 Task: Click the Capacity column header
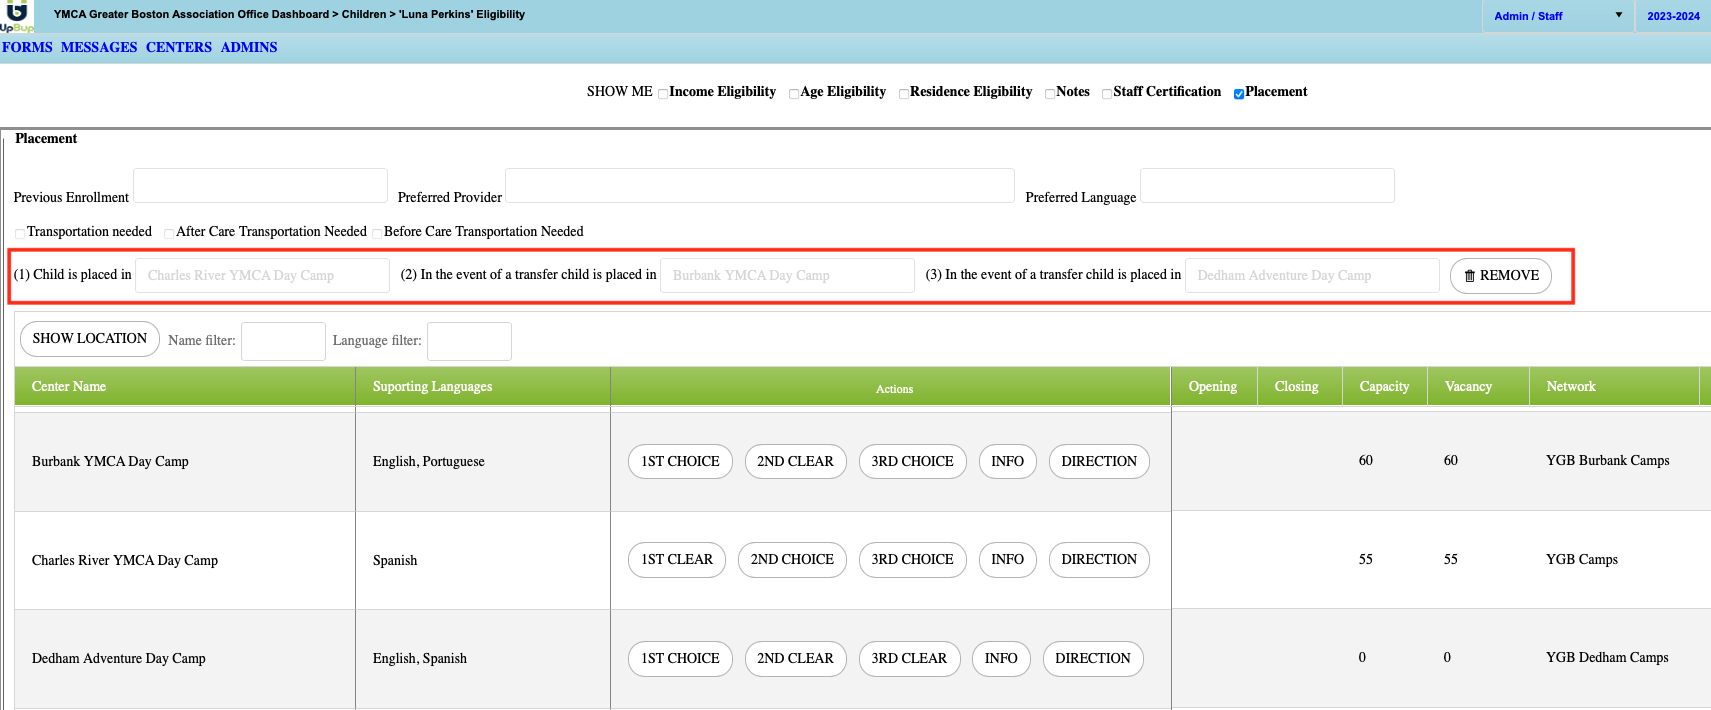pyautogui.click(x=1385, y=386)
